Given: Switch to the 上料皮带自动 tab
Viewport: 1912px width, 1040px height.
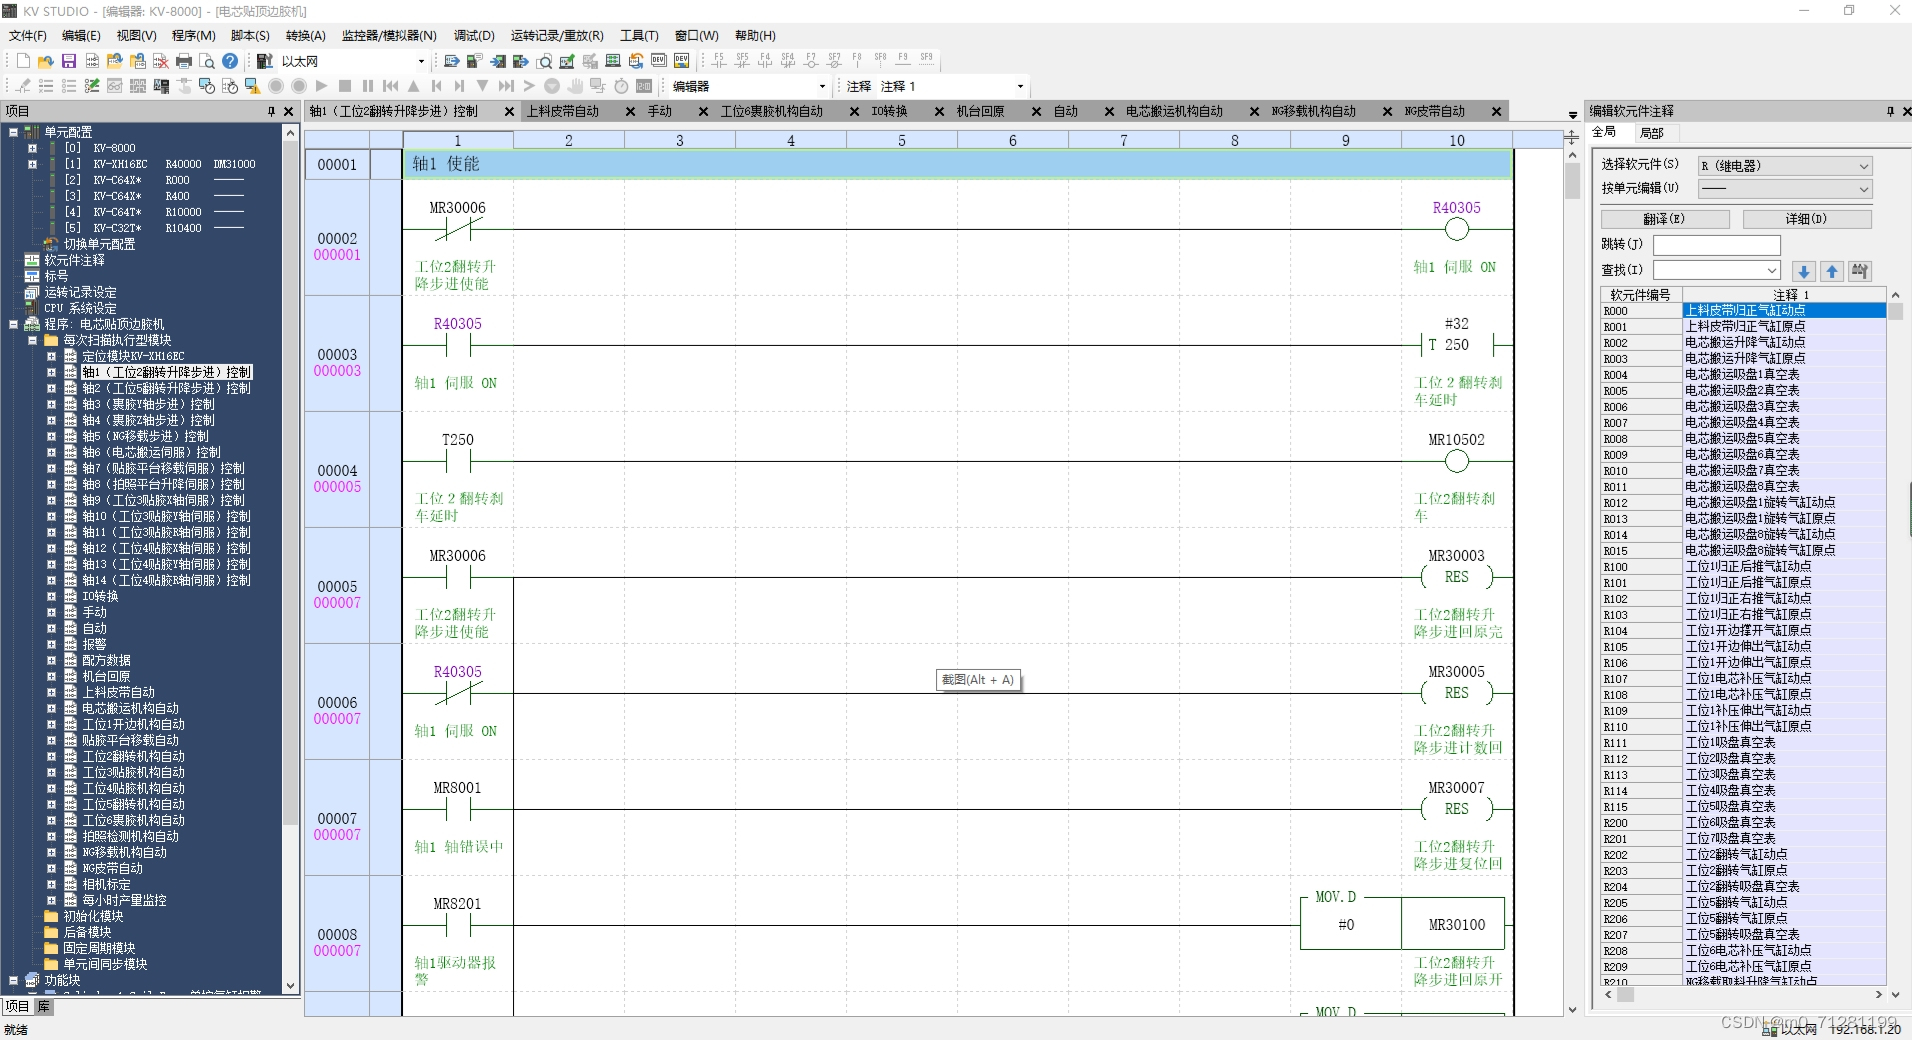Looking at the screenshot, I should point(563,111).
